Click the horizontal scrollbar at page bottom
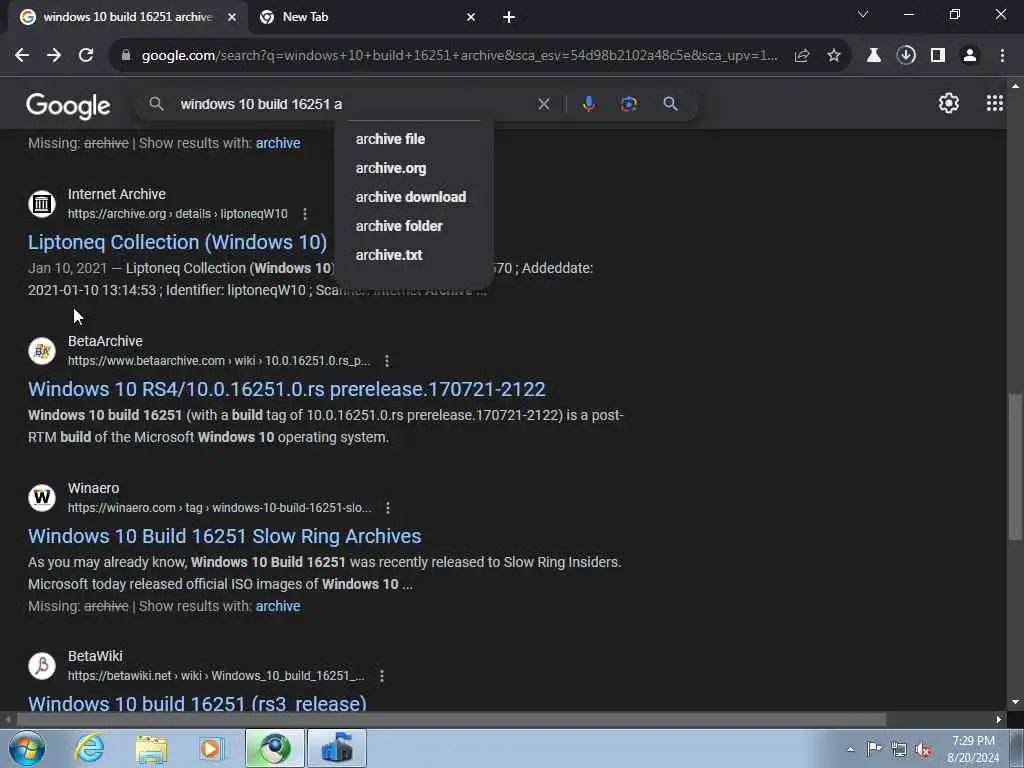Image resolution: width=1024 pixels, height=768 pixels. tap(451, 719)
